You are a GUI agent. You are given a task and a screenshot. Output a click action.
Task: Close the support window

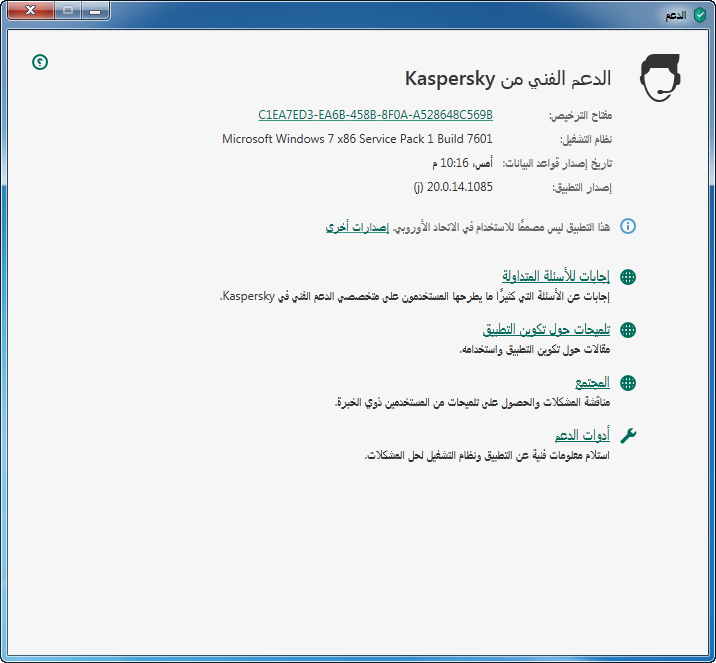(x=31, y=10)
